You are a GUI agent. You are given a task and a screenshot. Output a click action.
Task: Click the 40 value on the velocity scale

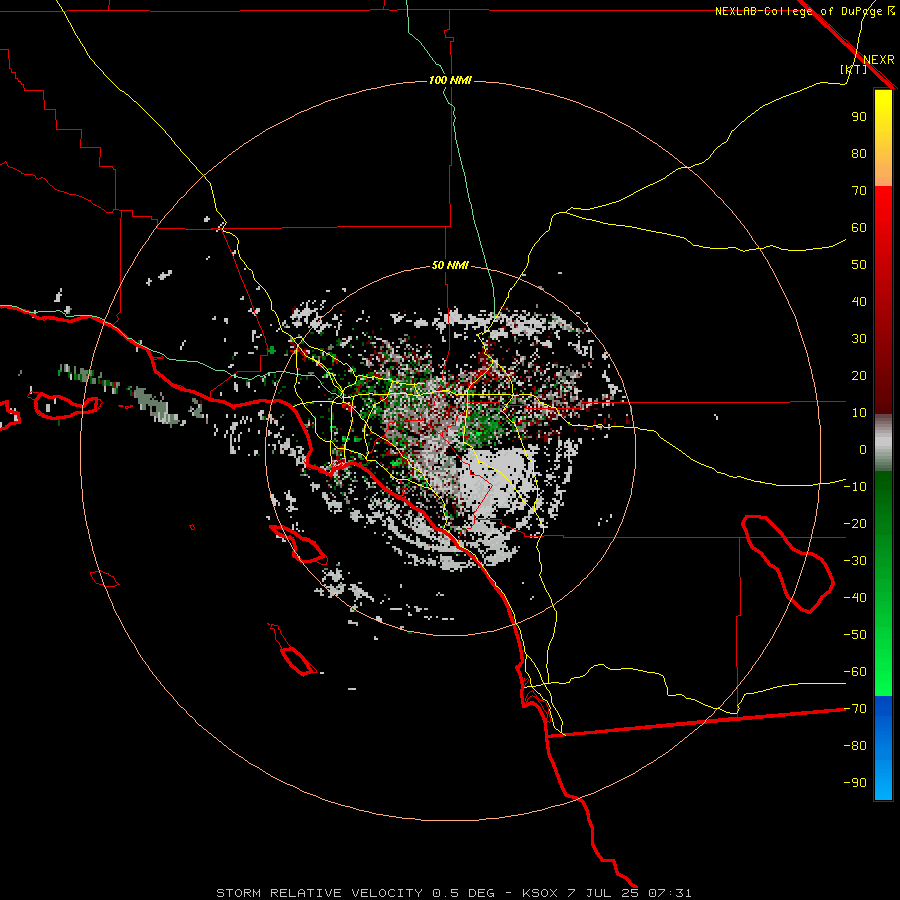(x=859, y=301)
